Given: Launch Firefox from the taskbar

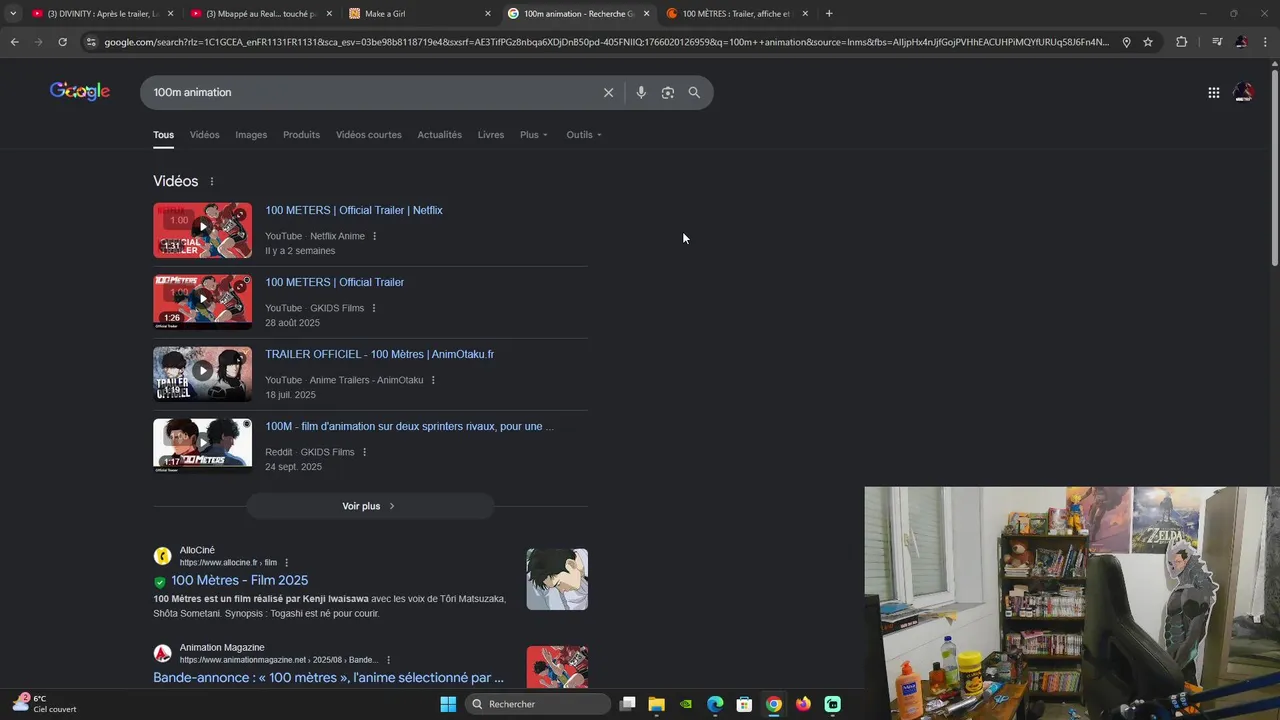Looking at the screenshot, I should click(803, 704).
